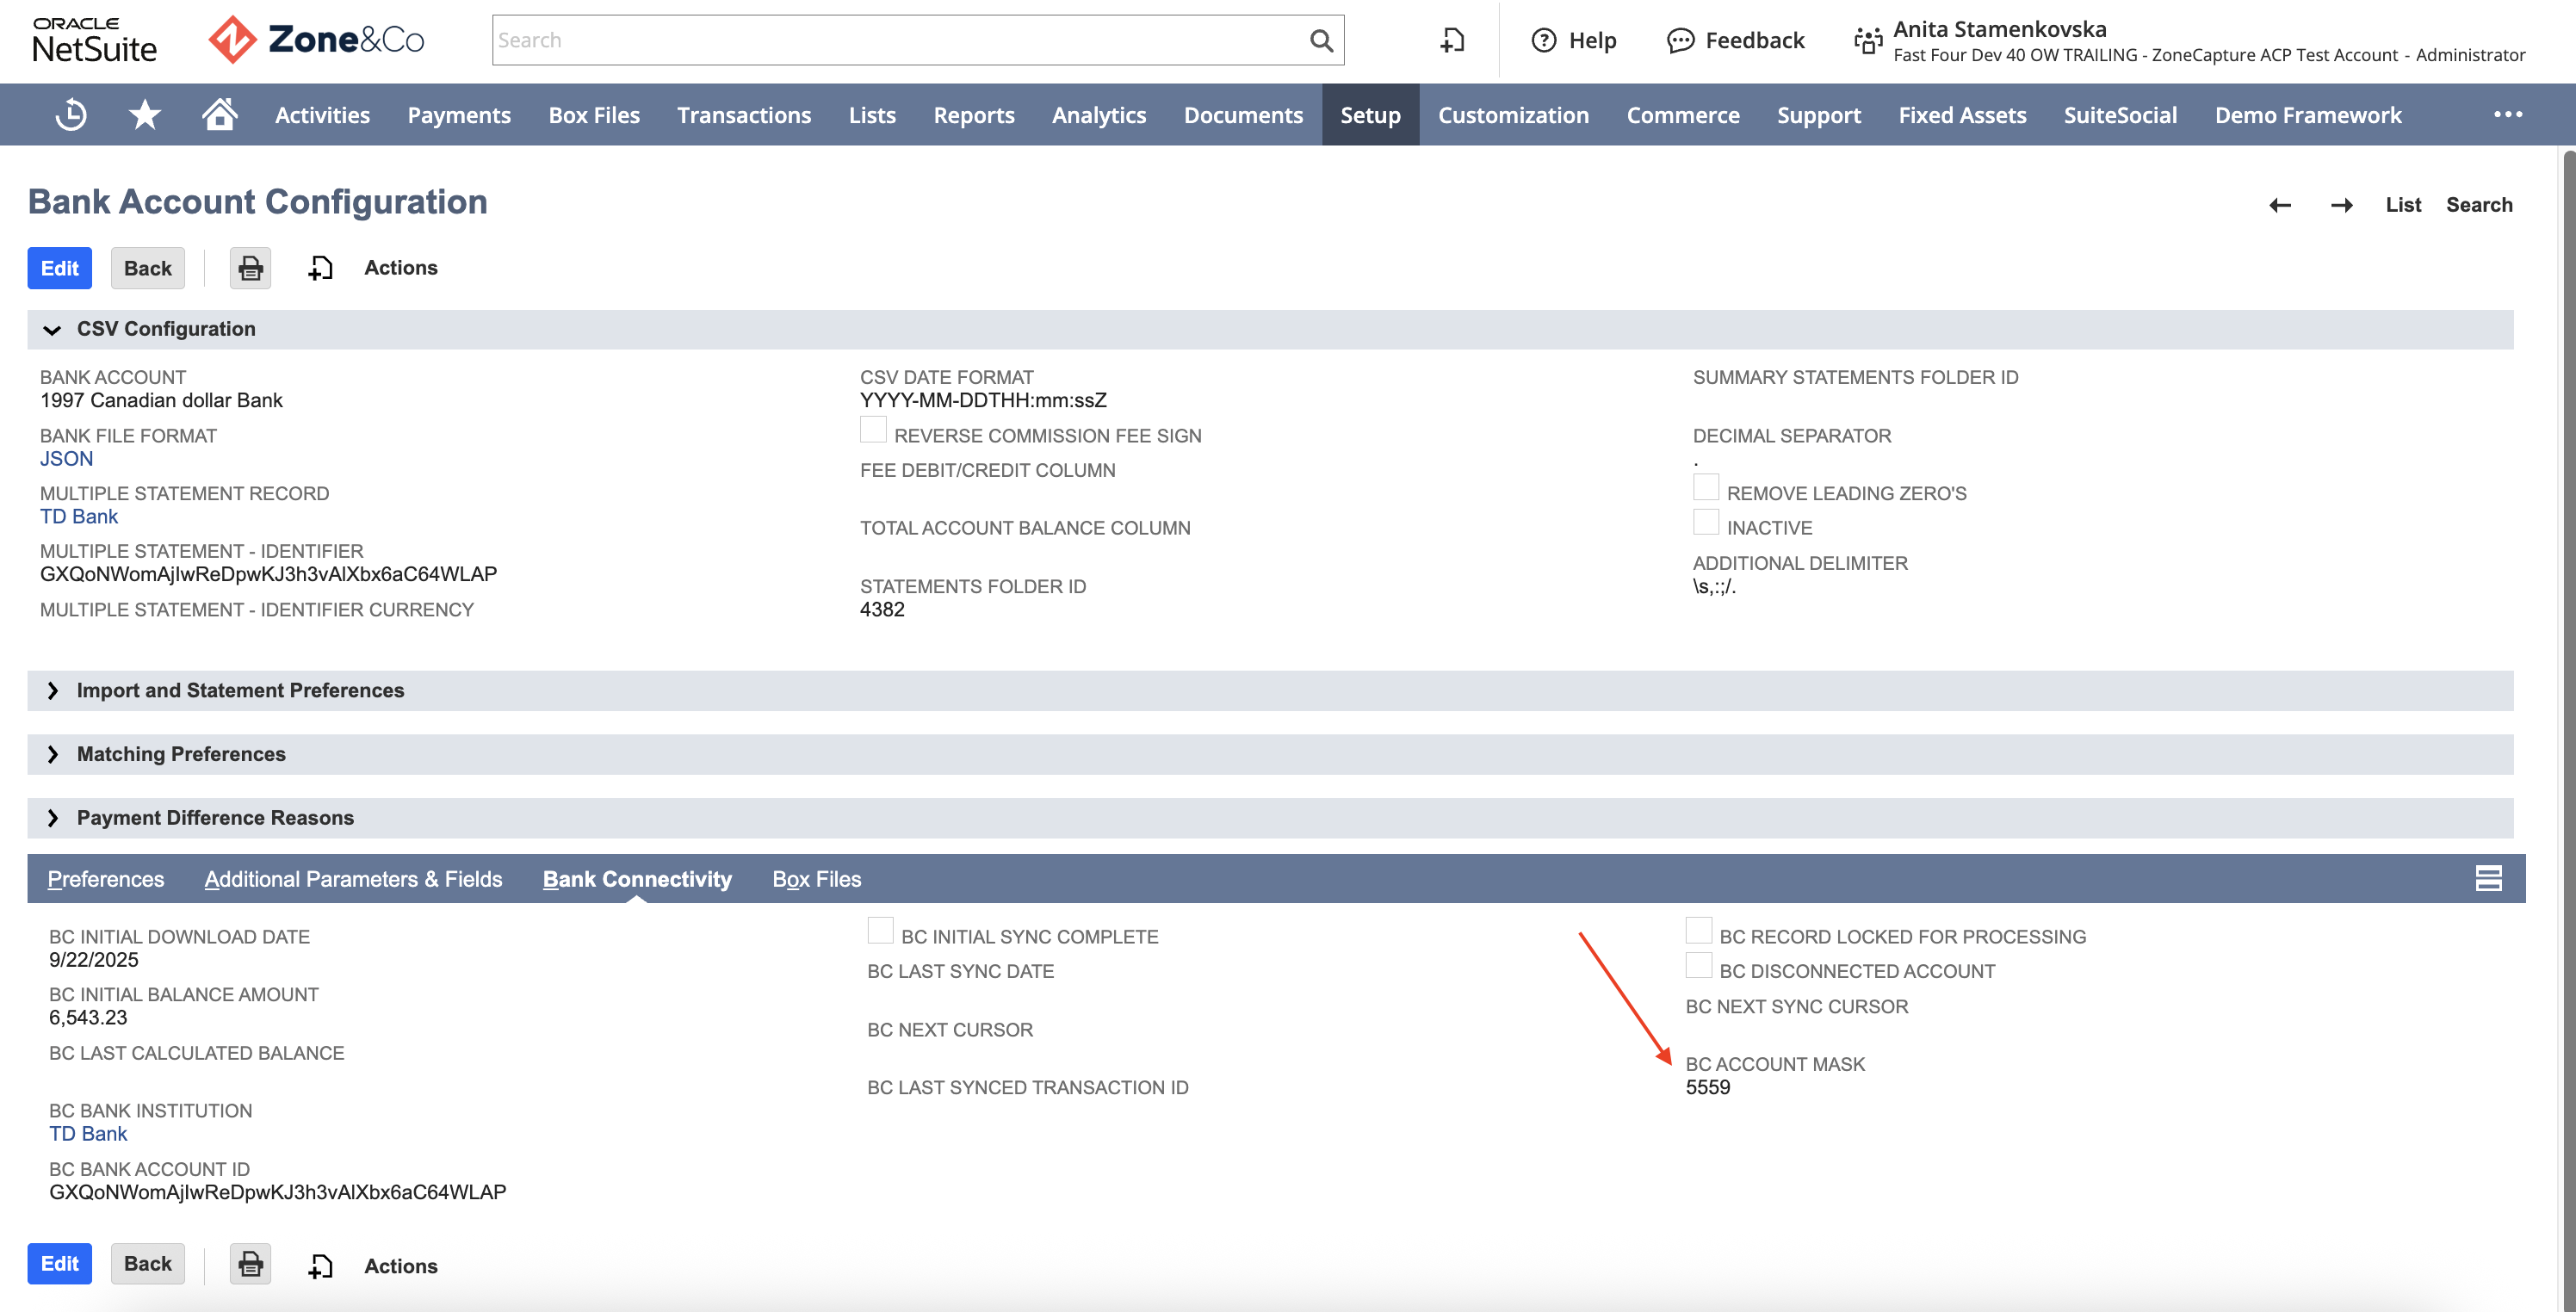Open the Box Files navigation menu
Viewport: 2576px width, 1312px height.
click(x=594, y=115)
